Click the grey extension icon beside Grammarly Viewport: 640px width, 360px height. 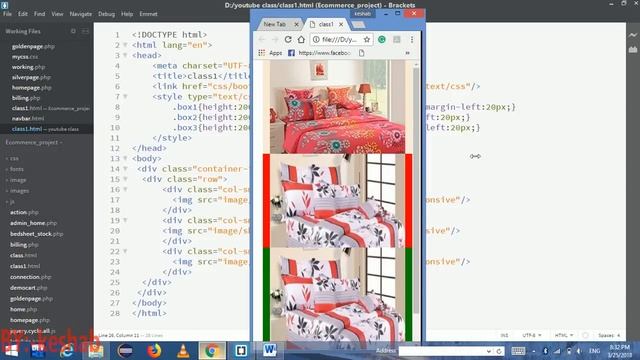tap(396, 40)
